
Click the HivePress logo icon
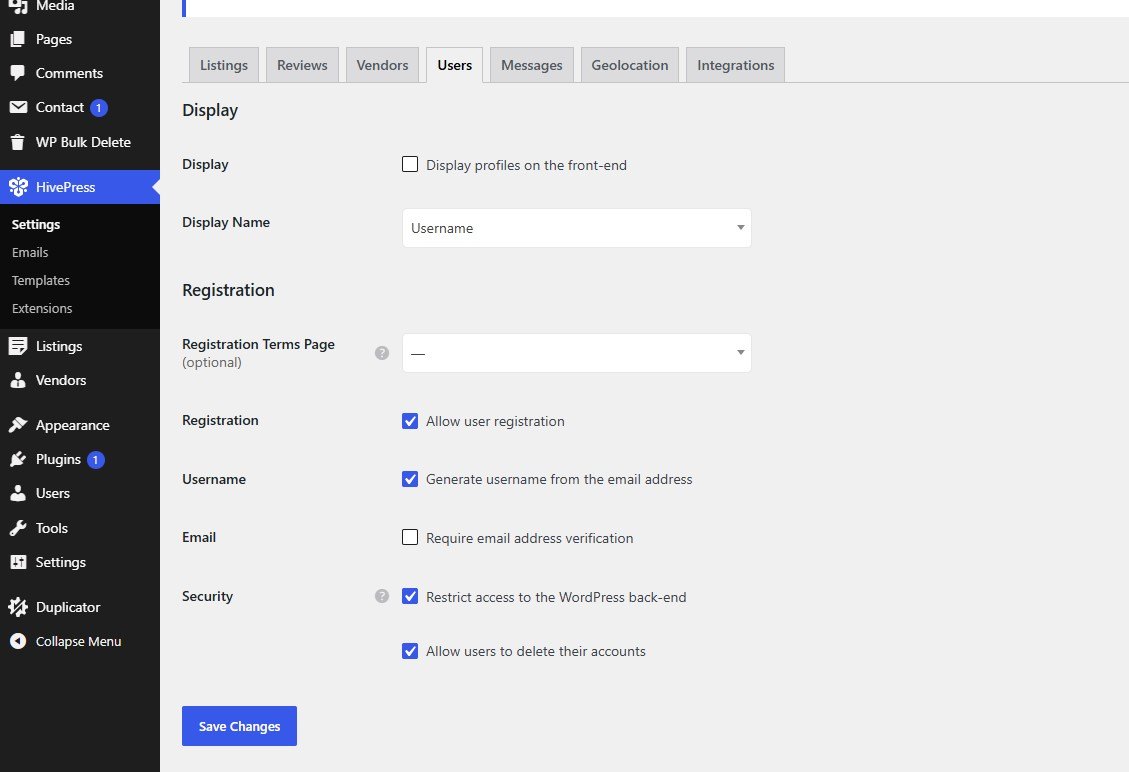[x=18, y=187]
